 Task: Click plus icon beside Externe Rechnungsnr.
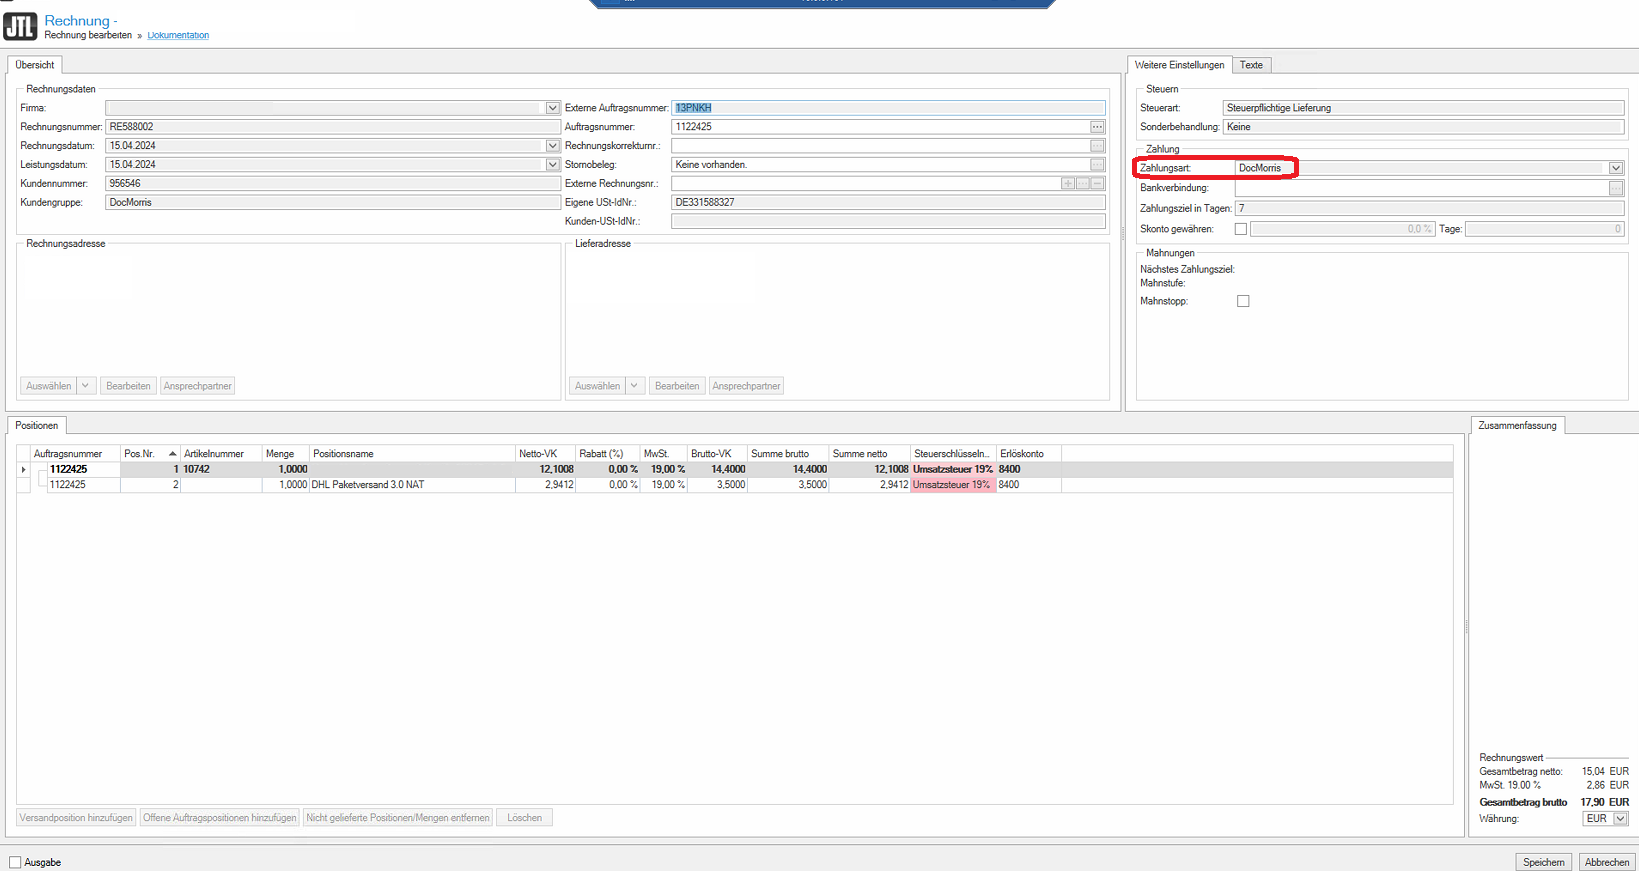1068,184
